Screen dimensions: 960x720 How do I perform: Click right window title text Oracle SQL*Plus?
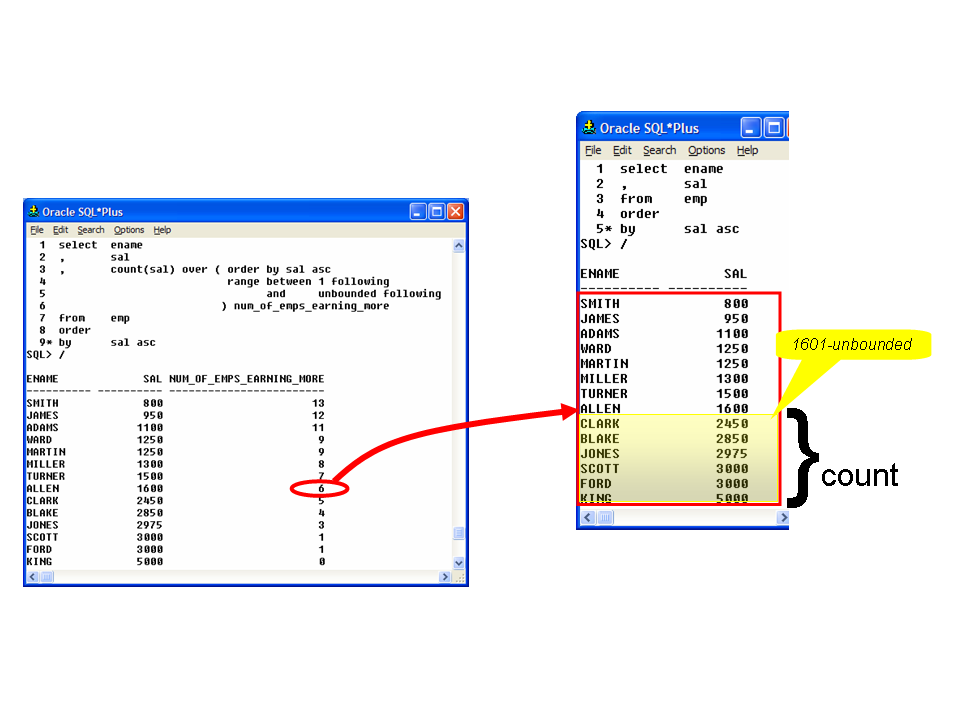click(649, 129)
